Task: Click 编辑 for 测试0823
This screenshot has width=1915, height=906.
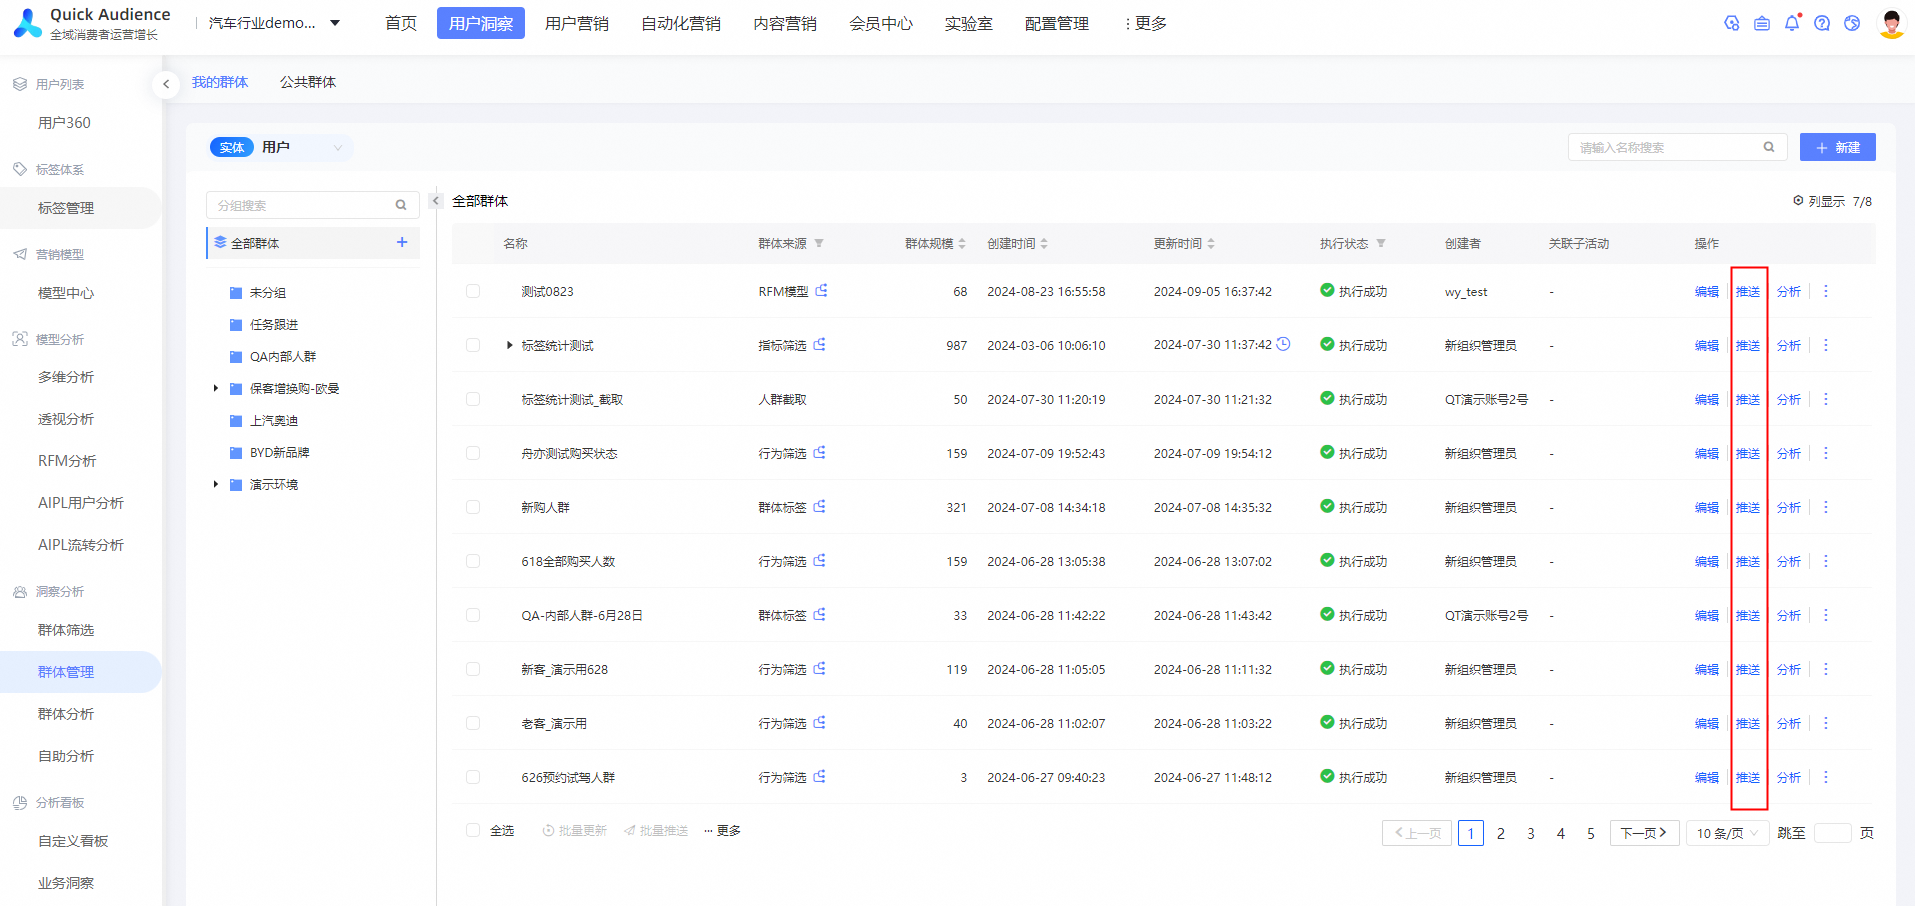Action: point(1707,291)
